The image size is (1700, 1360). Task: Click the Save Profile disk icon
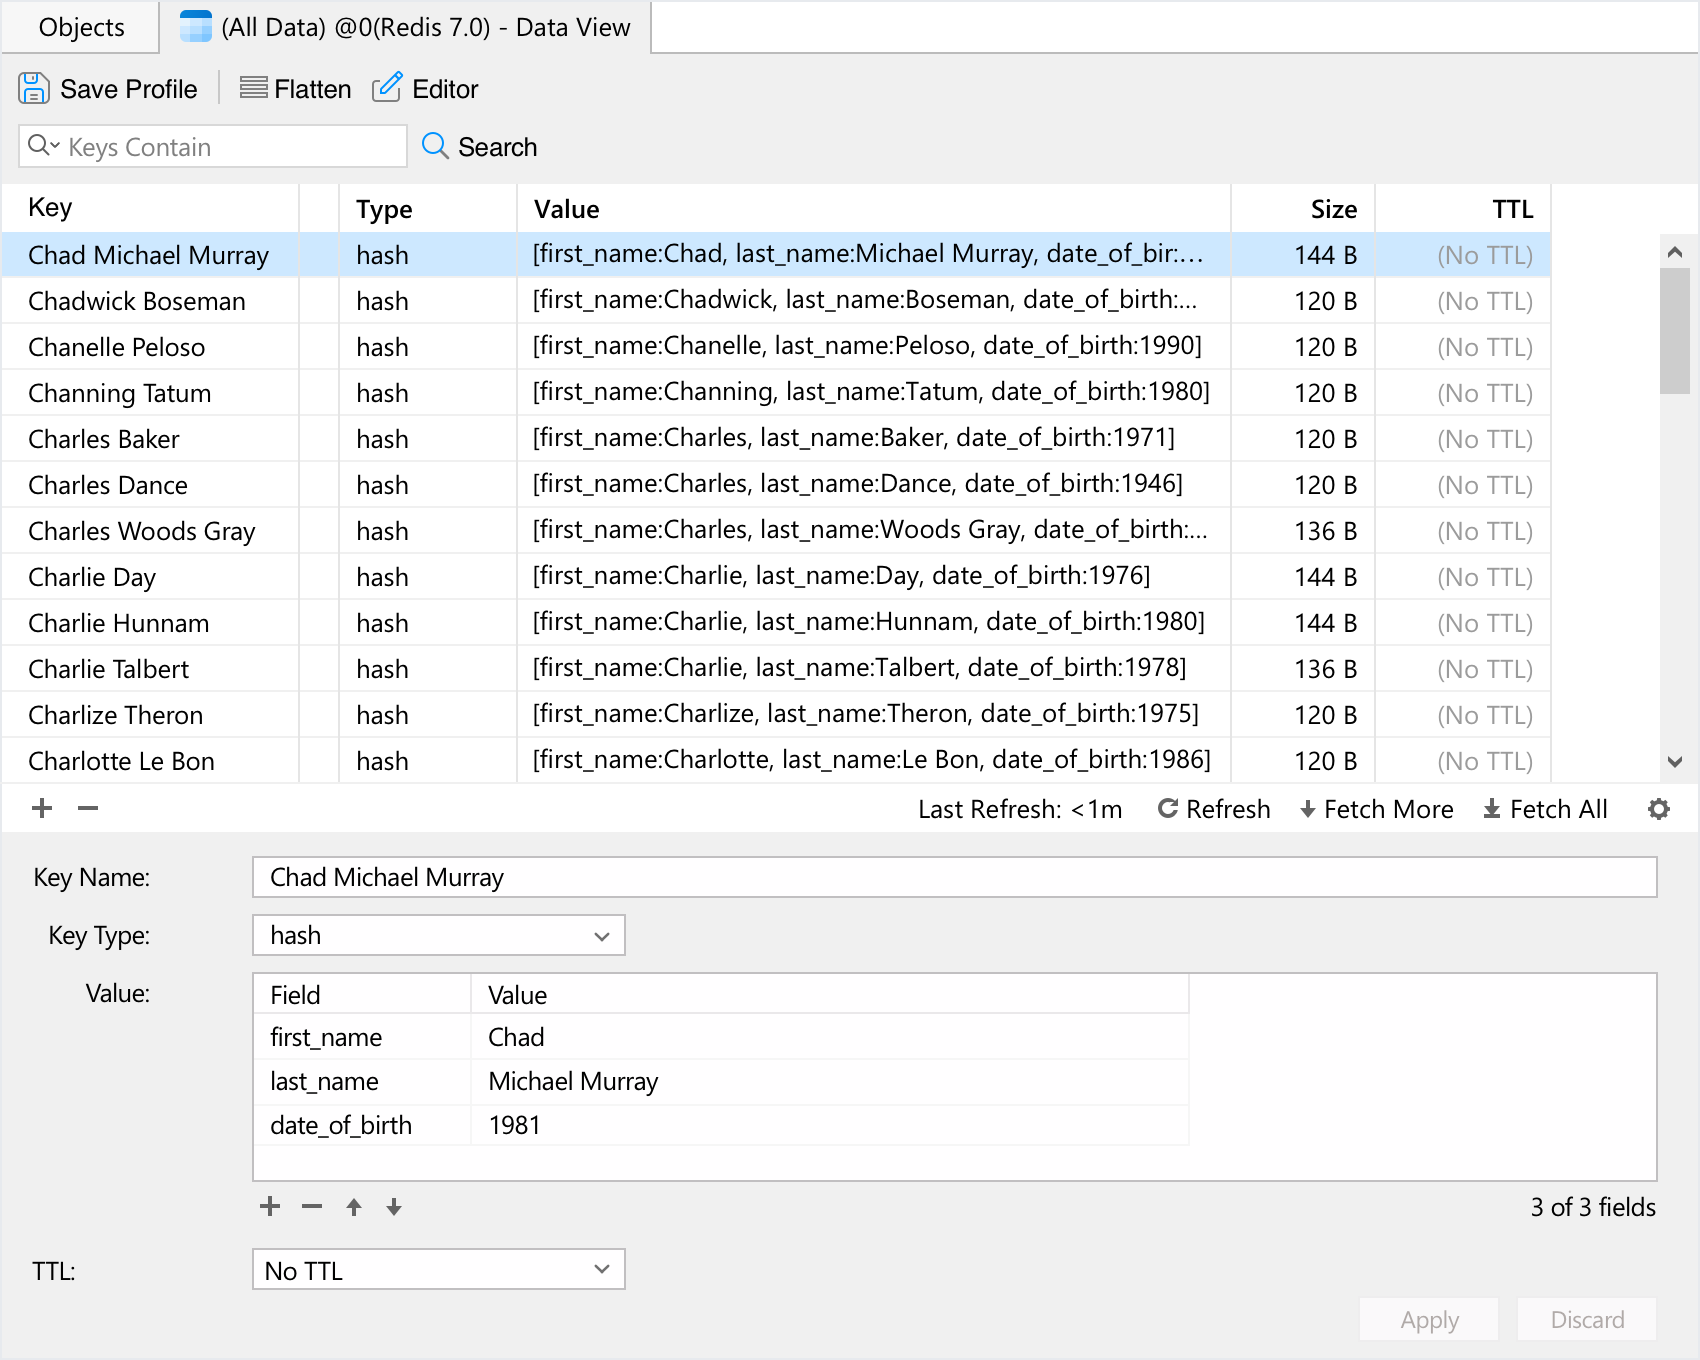pos(34,89)
